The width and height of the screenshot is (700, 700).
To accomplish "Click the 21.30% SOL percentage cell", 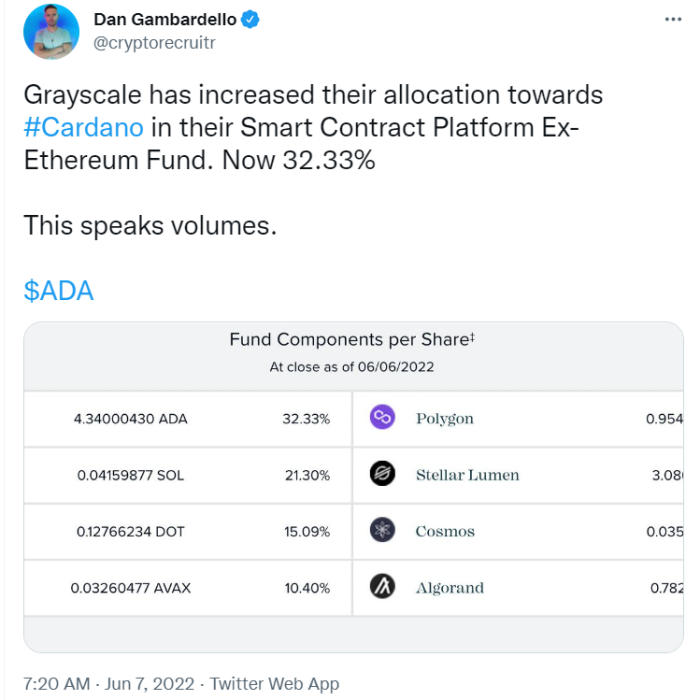I will click(x=307, y=475).
